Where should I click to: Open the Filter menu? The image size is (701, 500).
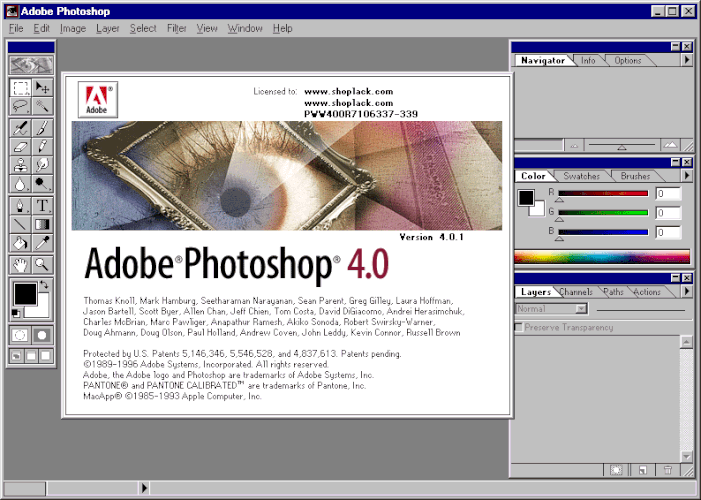(177, 28)
